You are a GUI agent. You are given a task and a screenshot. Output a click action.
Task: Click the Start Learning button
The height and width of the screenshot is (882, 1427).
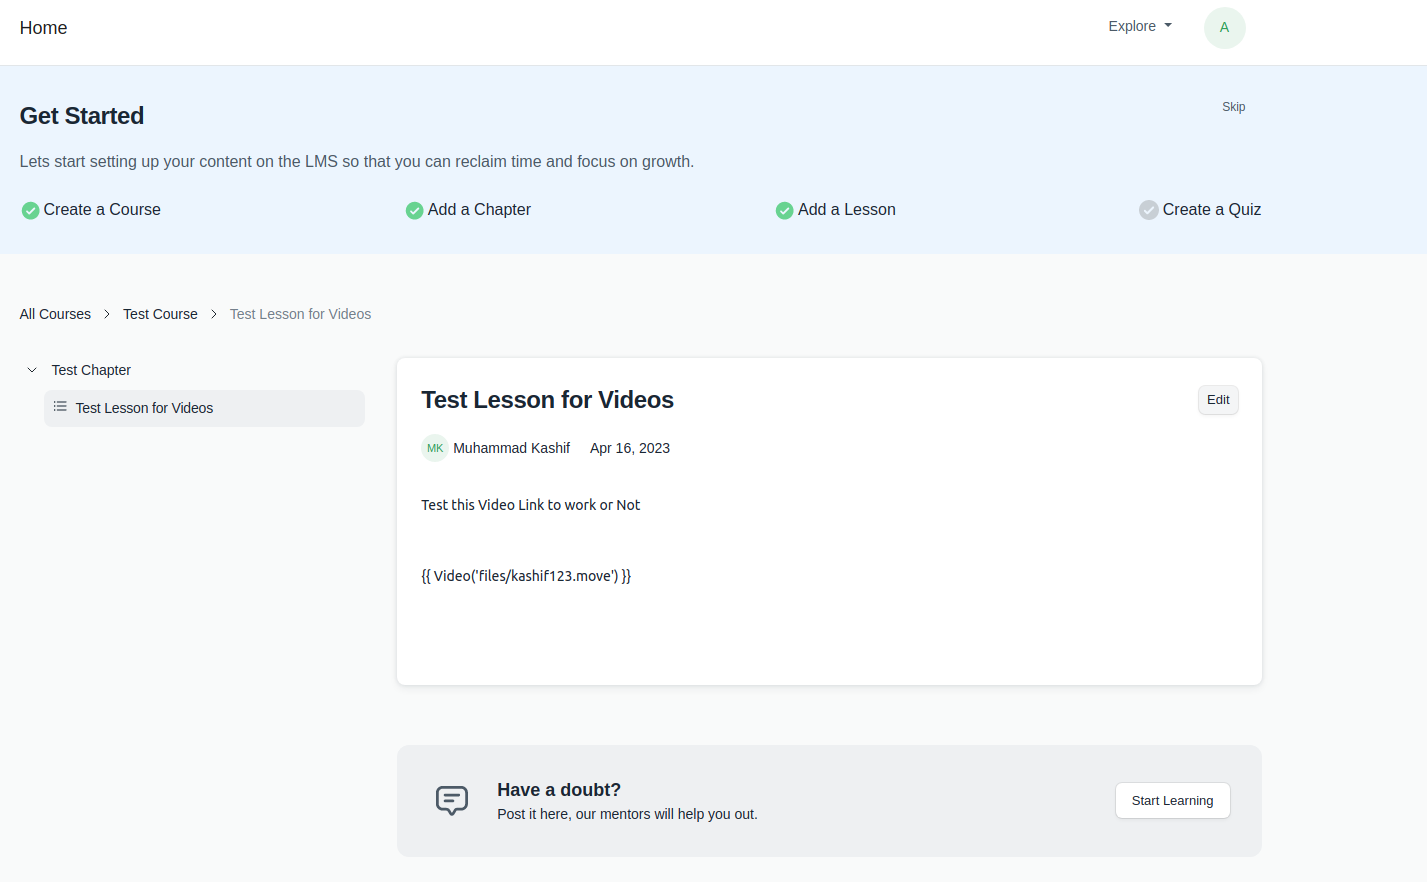[x=1172, y=800]
